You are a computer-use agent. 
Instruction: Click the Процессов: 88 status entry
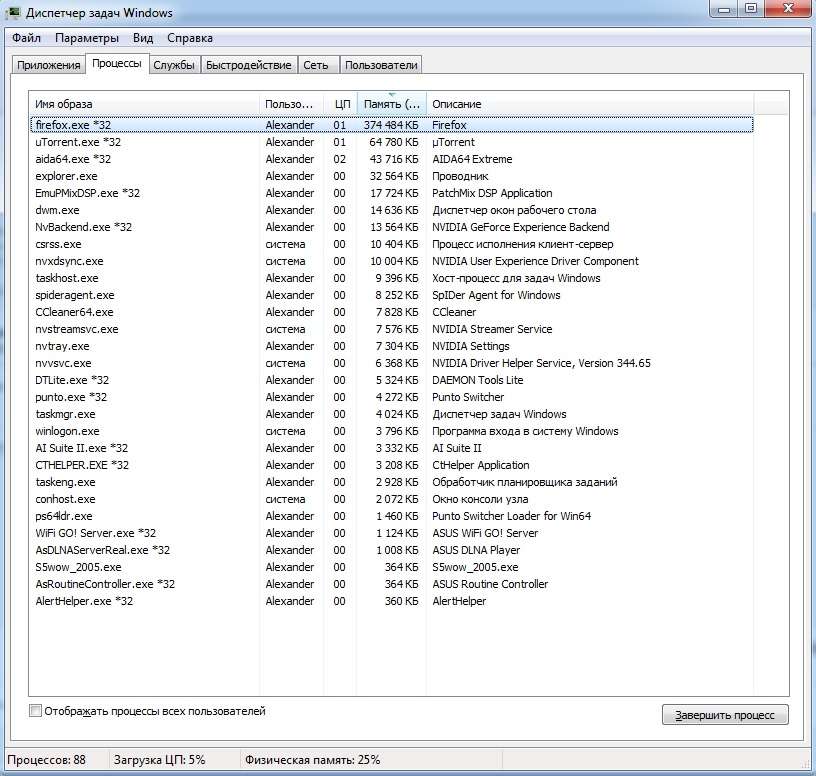point(46,760)
